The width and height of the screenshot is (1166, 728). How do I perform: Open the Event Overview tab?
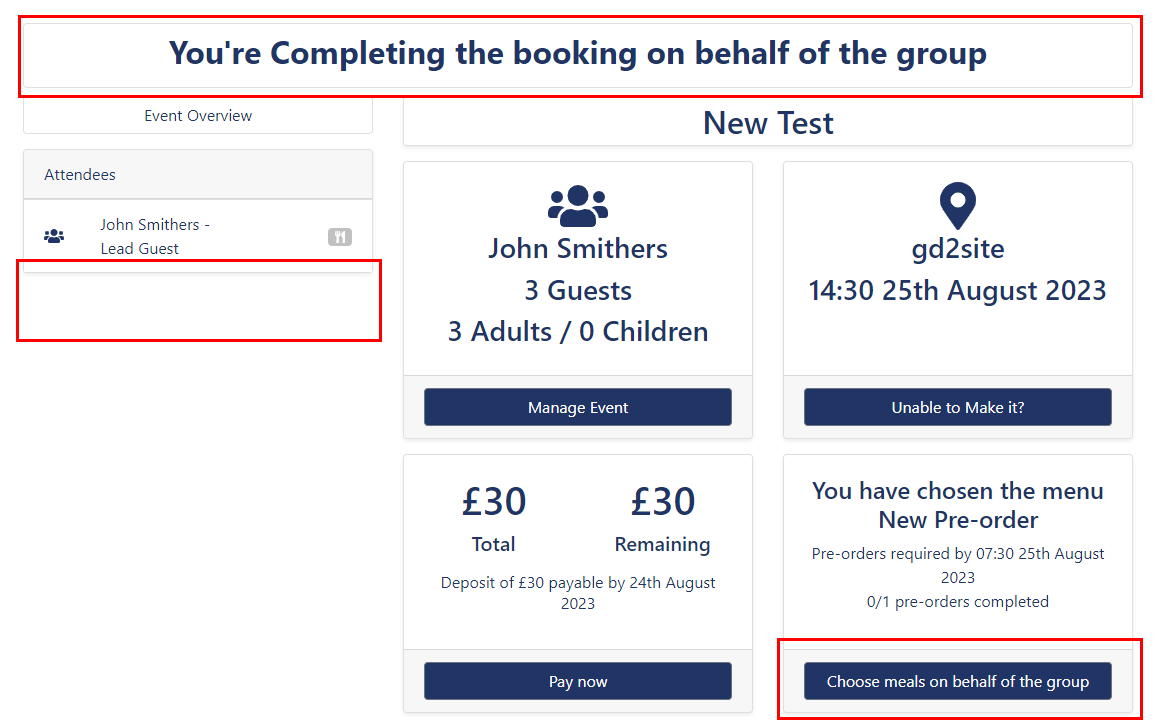[198, 116]
